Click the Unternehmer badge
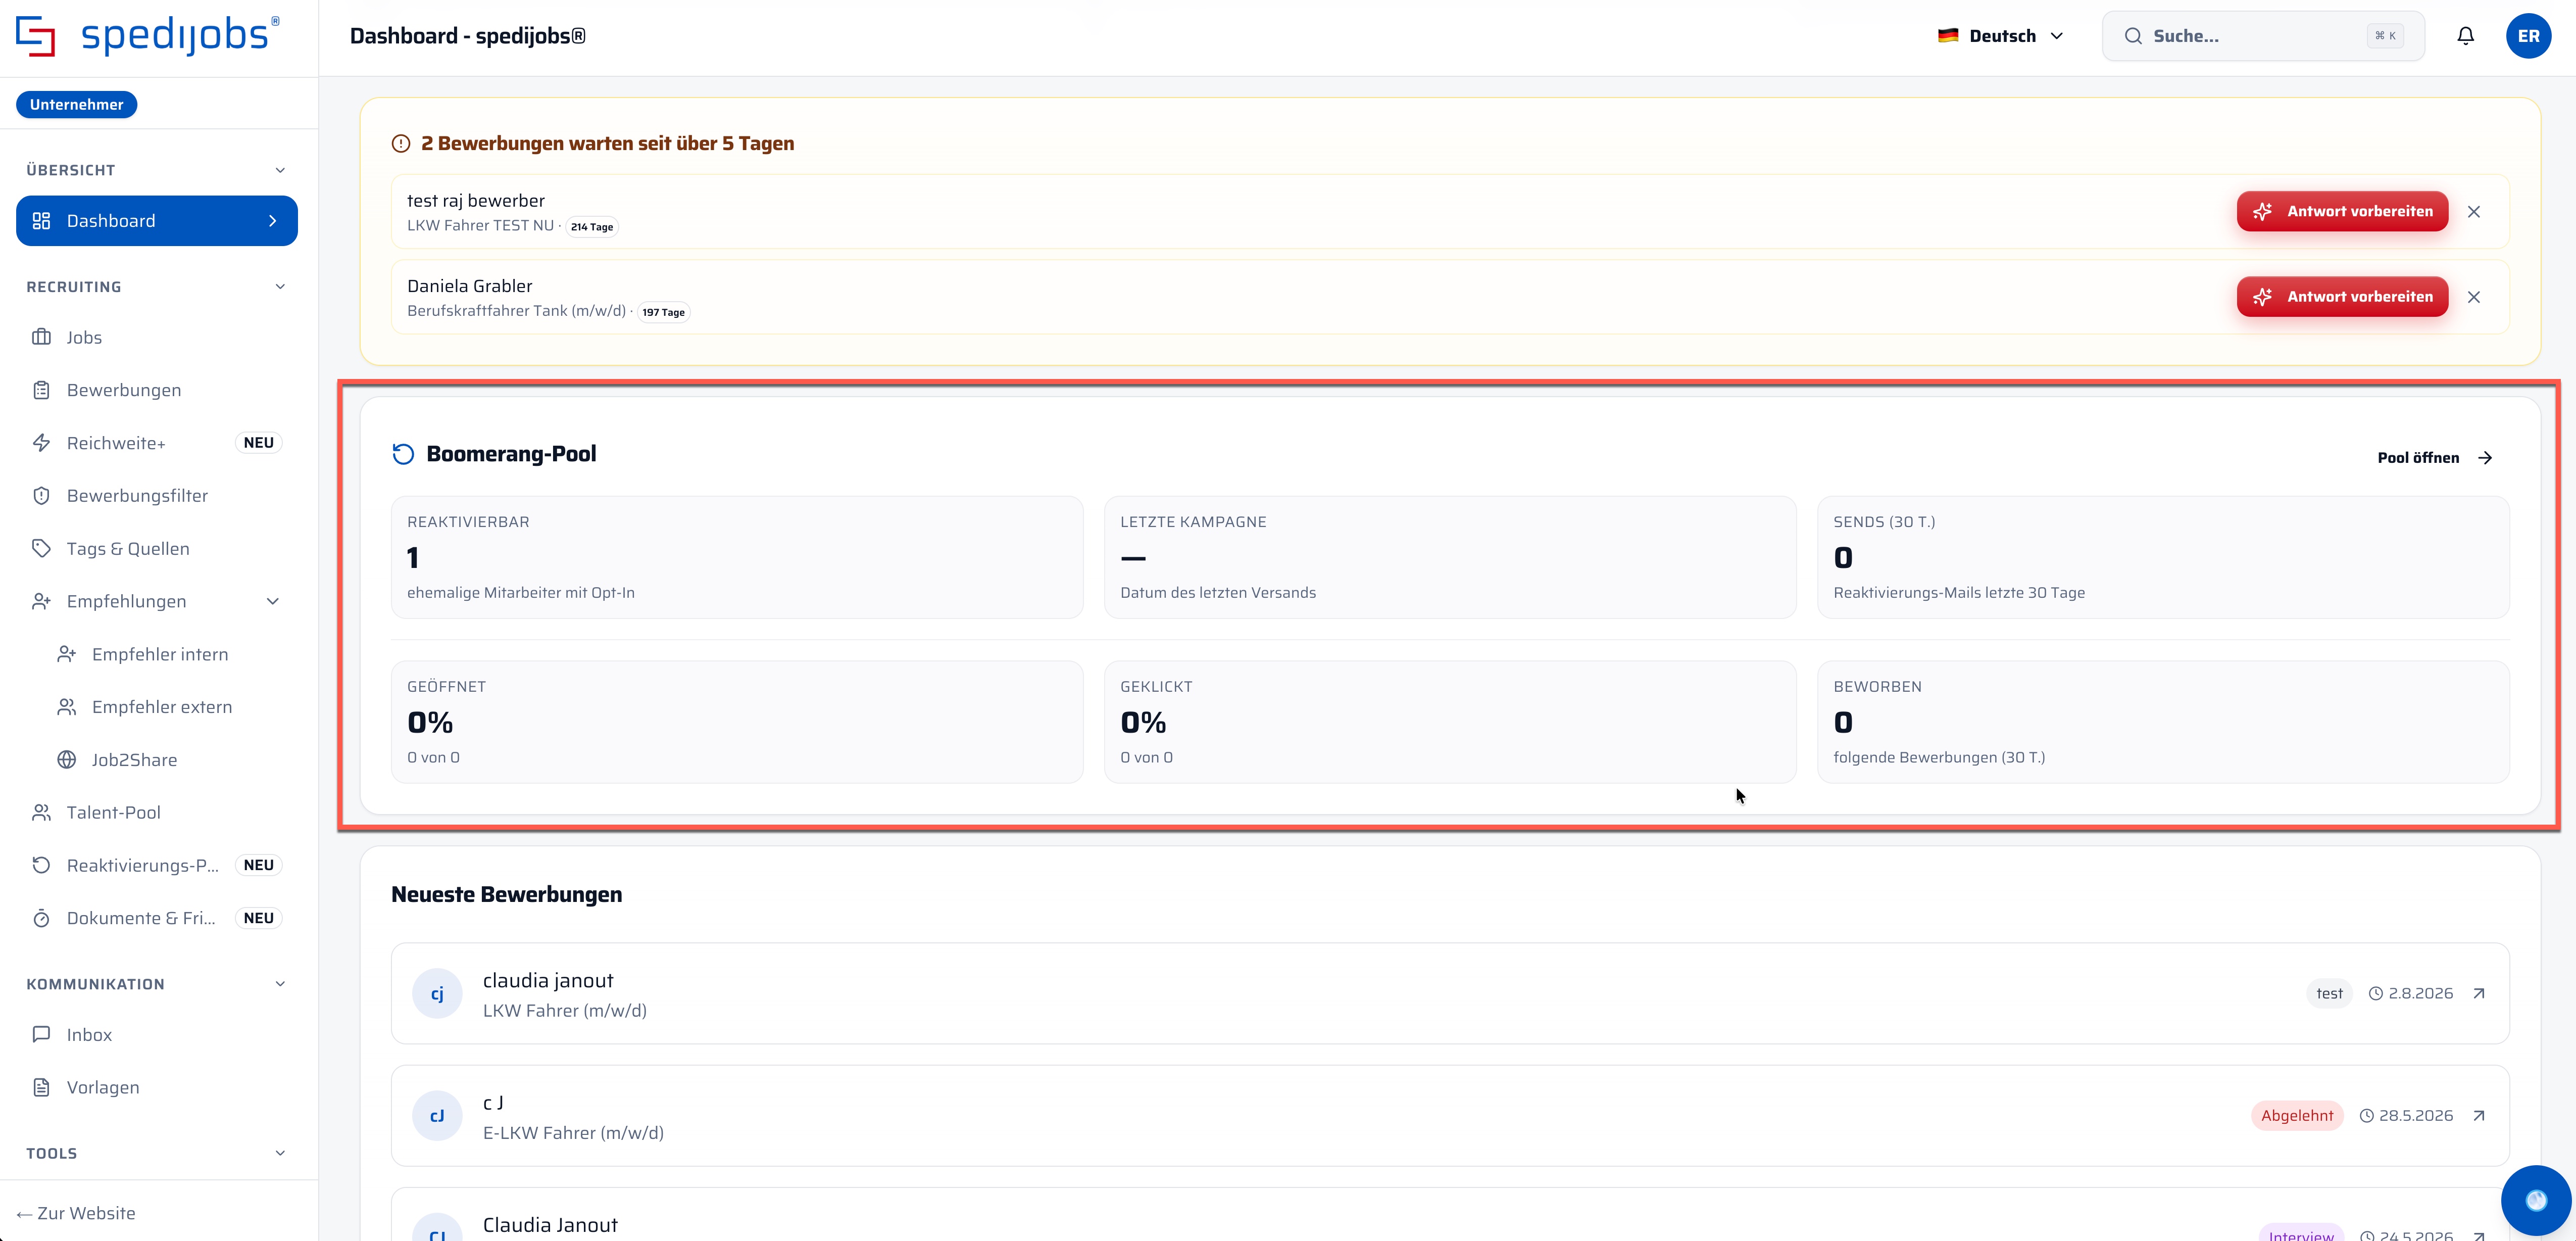The height and width of the screenshot is (1241, 2576). pyautogui.click(x=77, y=104)
